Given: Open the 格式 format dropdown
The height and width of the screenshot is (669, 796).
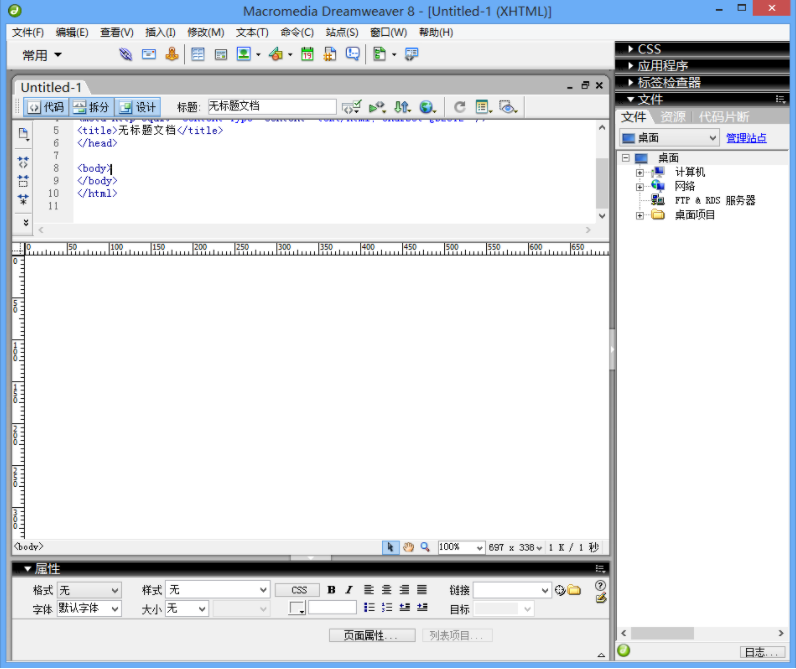Looking at the screenshot, I should click(89, 590).
